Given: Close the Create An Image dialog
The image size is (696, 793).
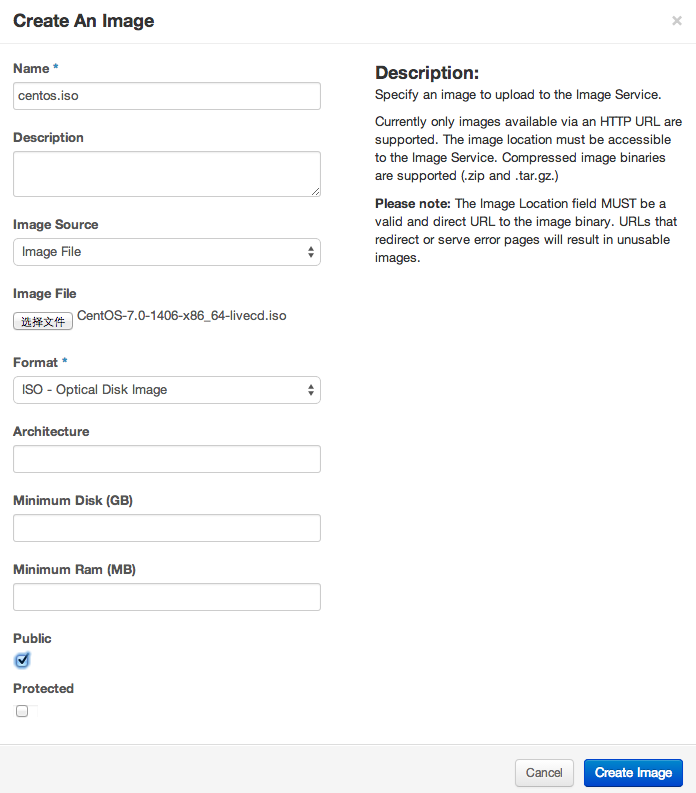Looking at the screenshot, I should [x=676, y=21].
